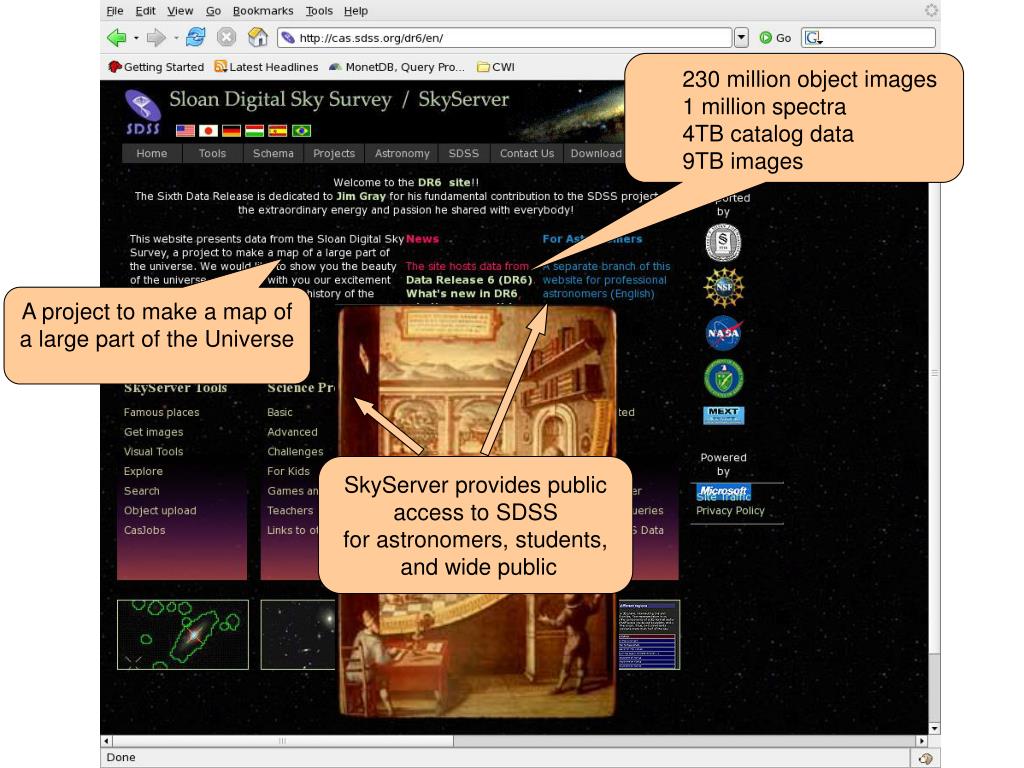
Task: Click the Forward arrow button
Action: click(x=155, y=38)
